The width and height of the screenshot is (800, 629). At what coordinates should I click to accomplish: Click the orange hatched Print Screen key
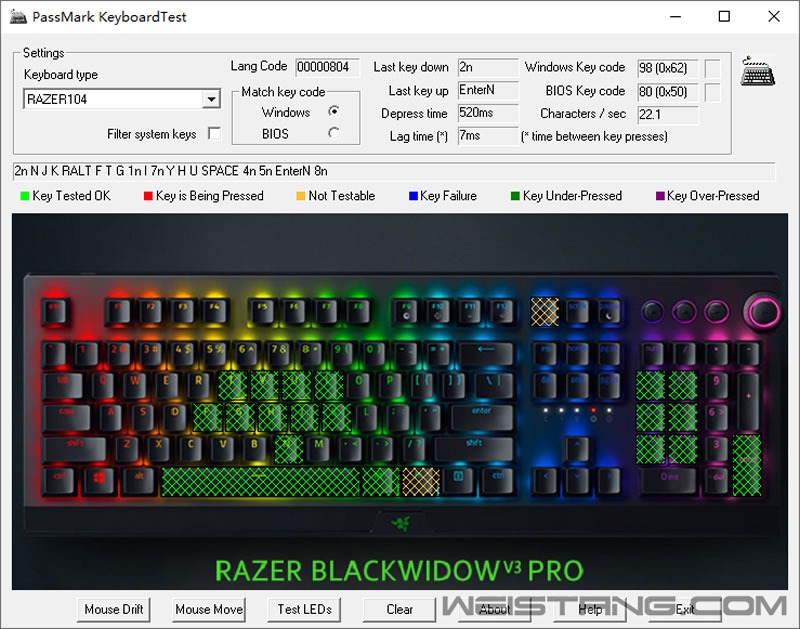[x=545, y=311]
